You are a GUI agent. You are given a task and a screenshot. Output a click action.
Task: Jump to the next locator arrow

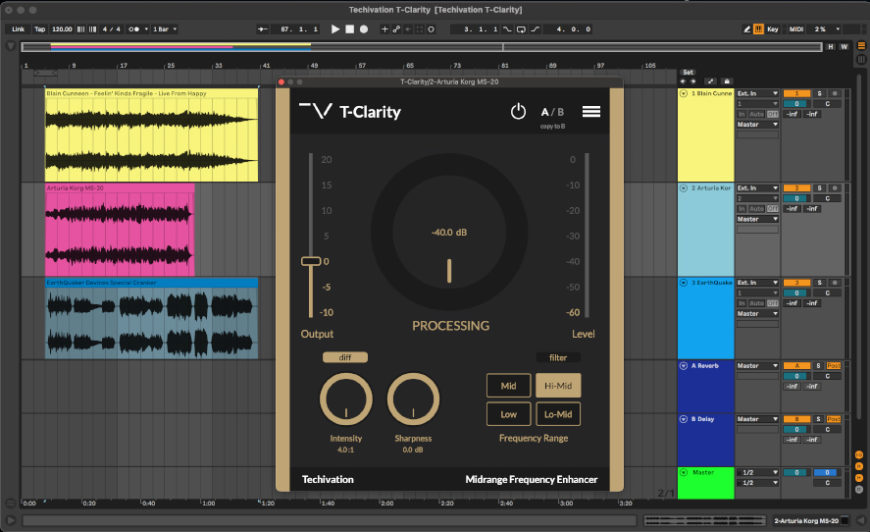pos(693,82)
